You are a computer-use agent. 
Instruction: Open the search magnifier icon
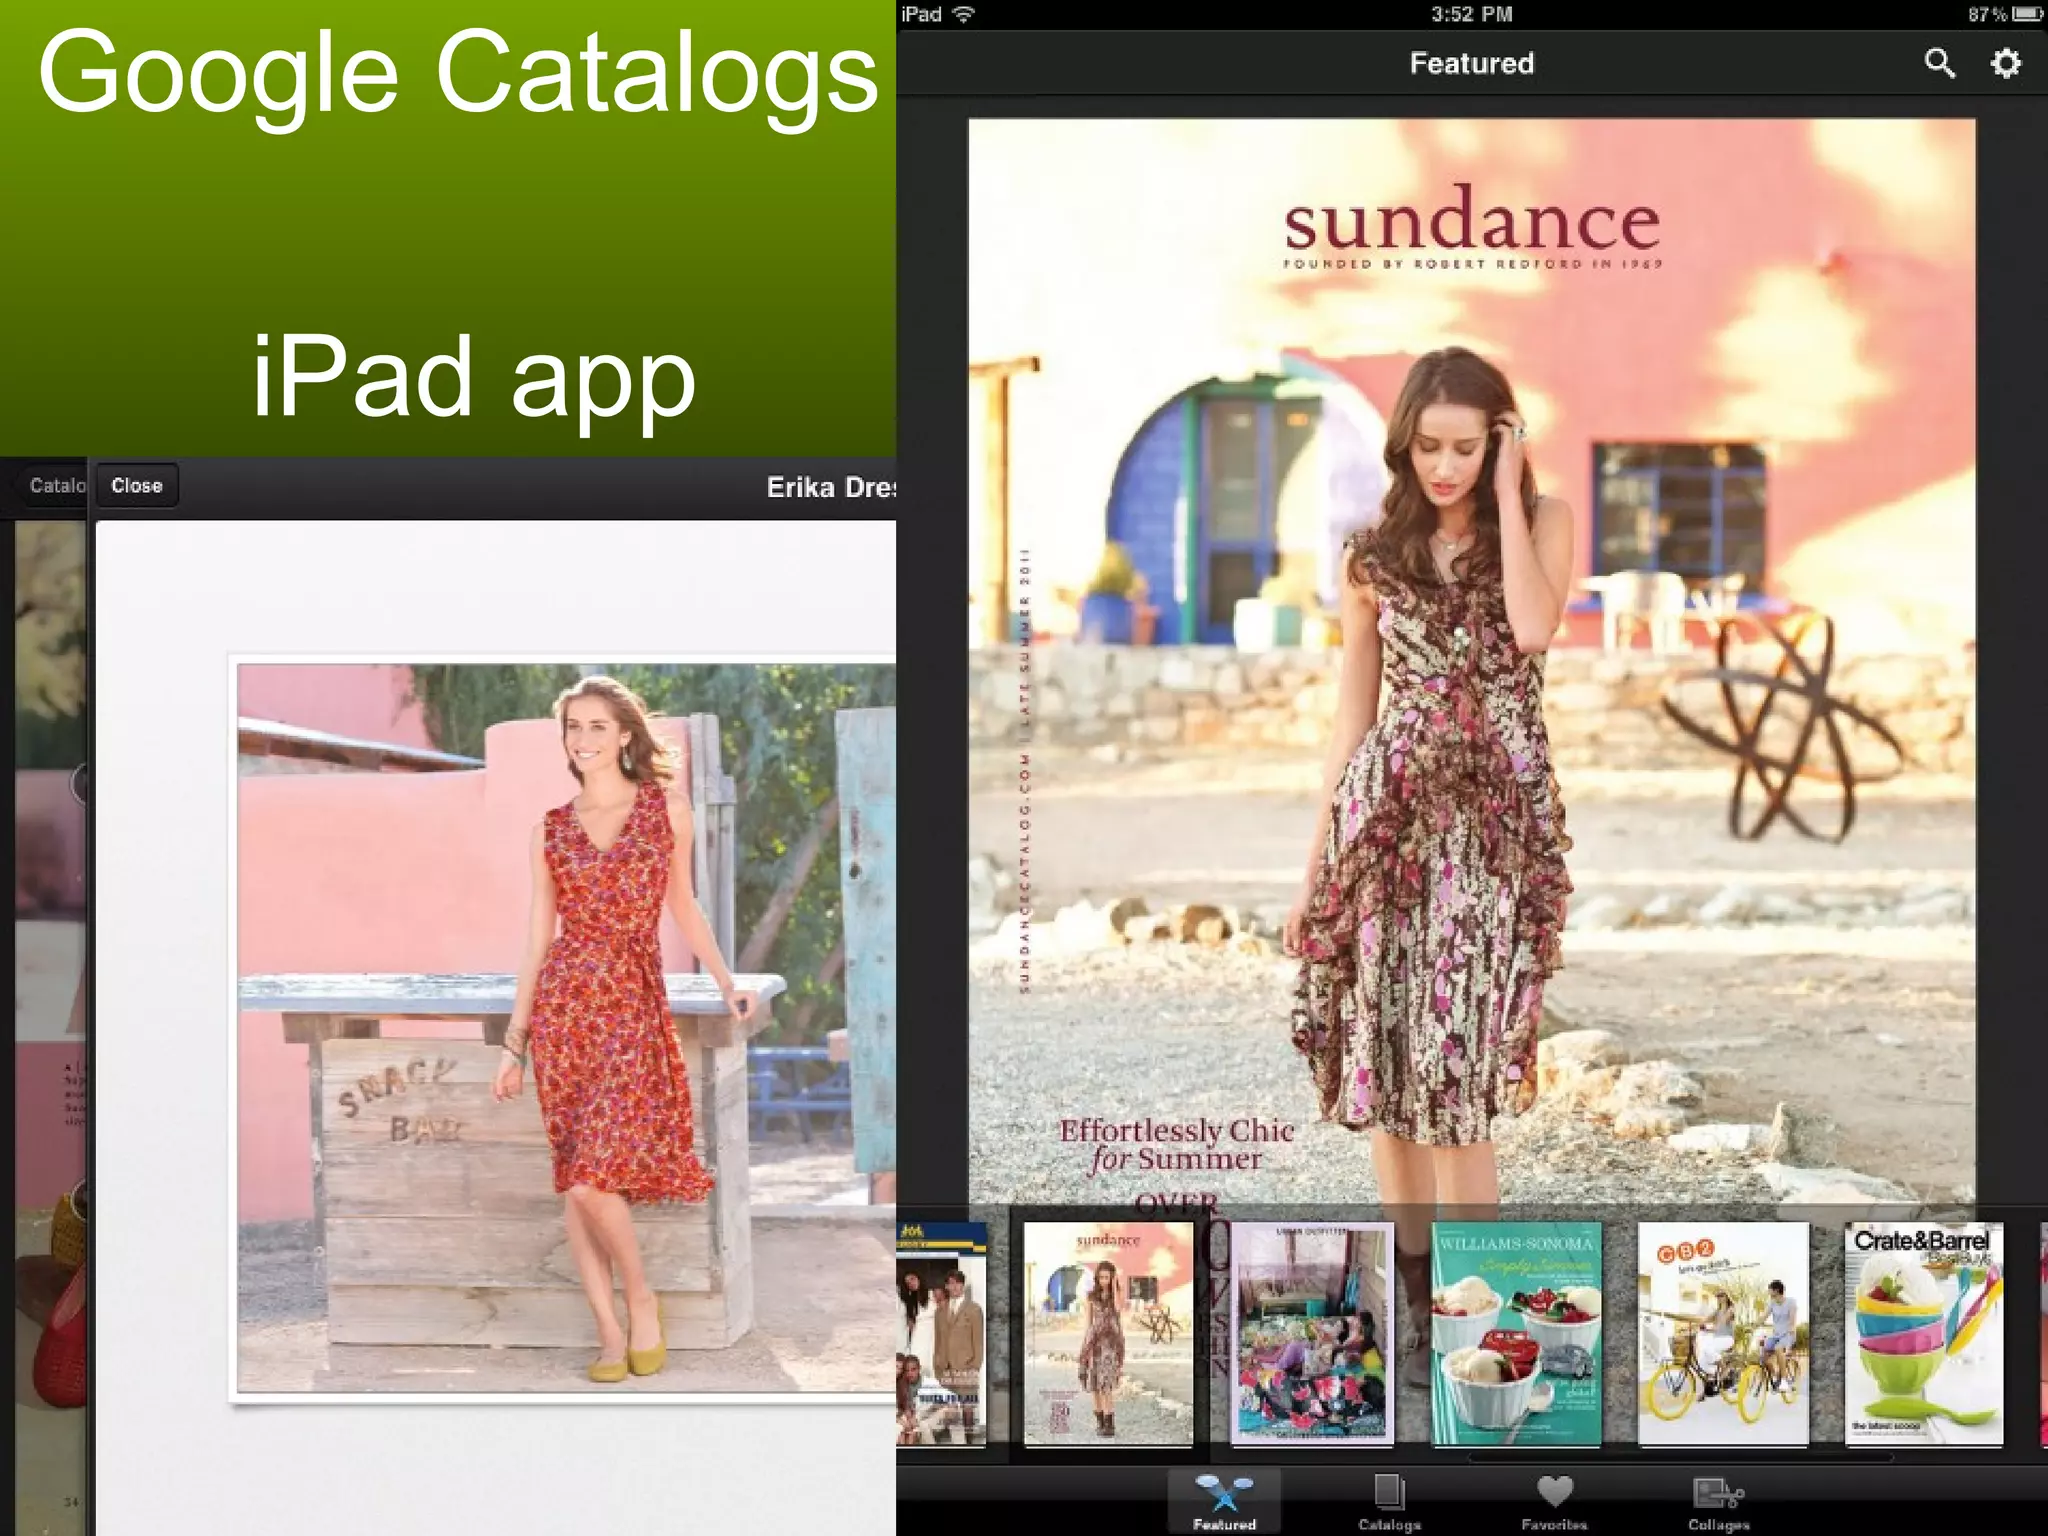(x=1939, y=63)
